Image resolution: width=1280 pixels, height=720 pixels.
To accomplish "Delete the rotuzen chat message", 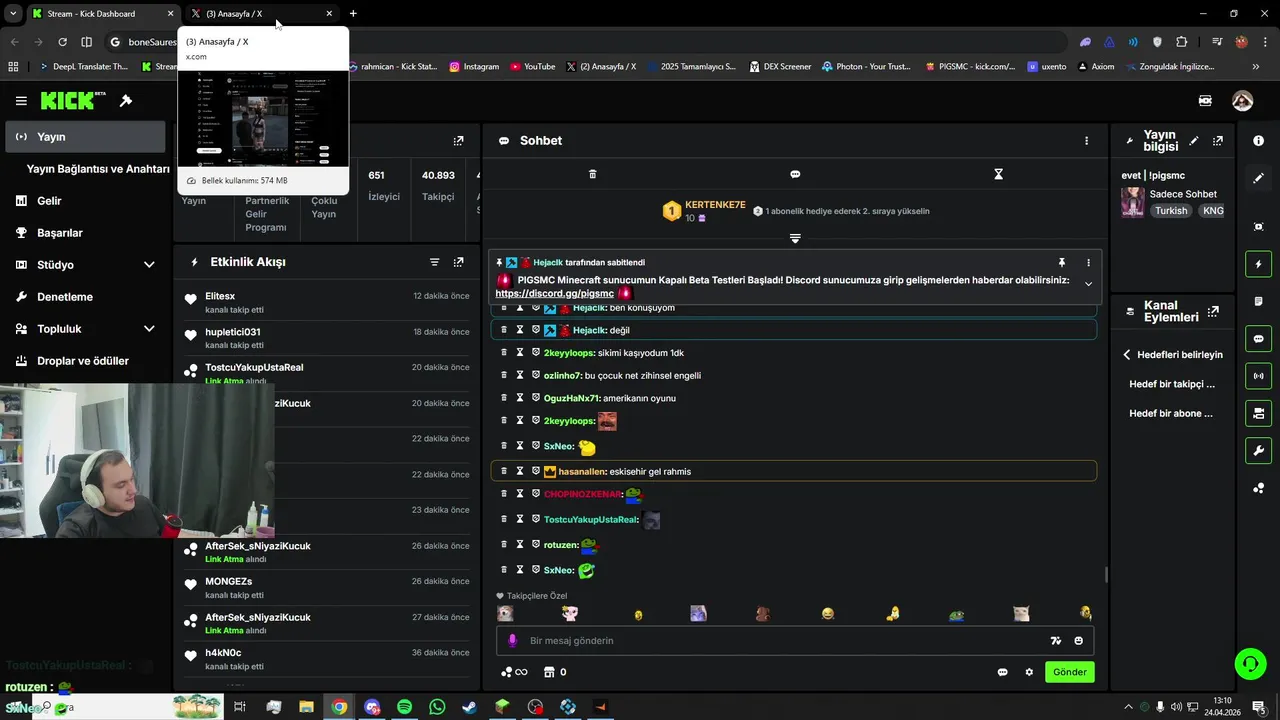I will click(504, 545).
